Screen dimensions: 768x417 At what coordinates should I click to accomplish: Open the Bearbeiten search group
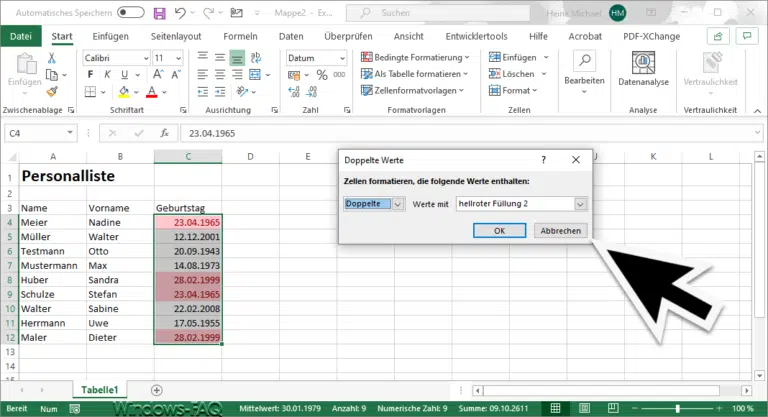point(584,73)
